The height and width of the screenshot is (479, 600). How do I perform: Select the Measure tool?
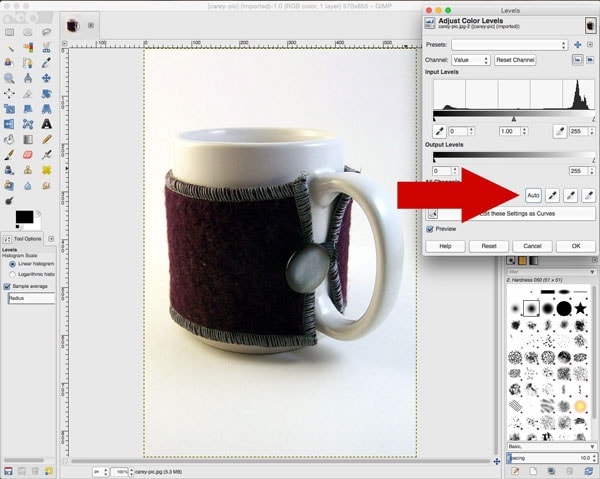[28, 78]
